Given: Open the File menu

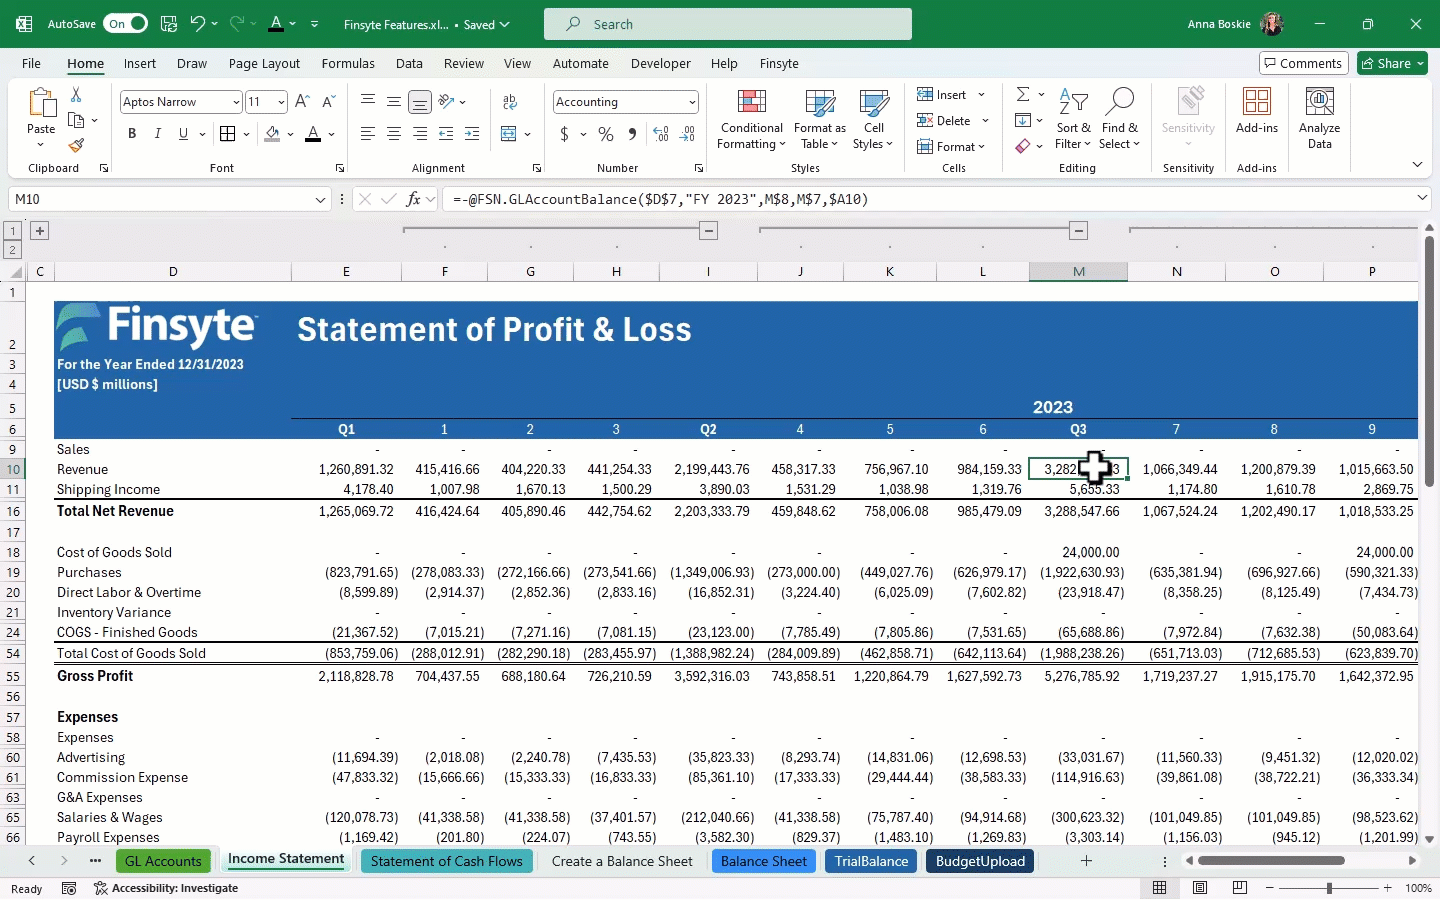Looking at the screenshot, I should coord(31,63).
